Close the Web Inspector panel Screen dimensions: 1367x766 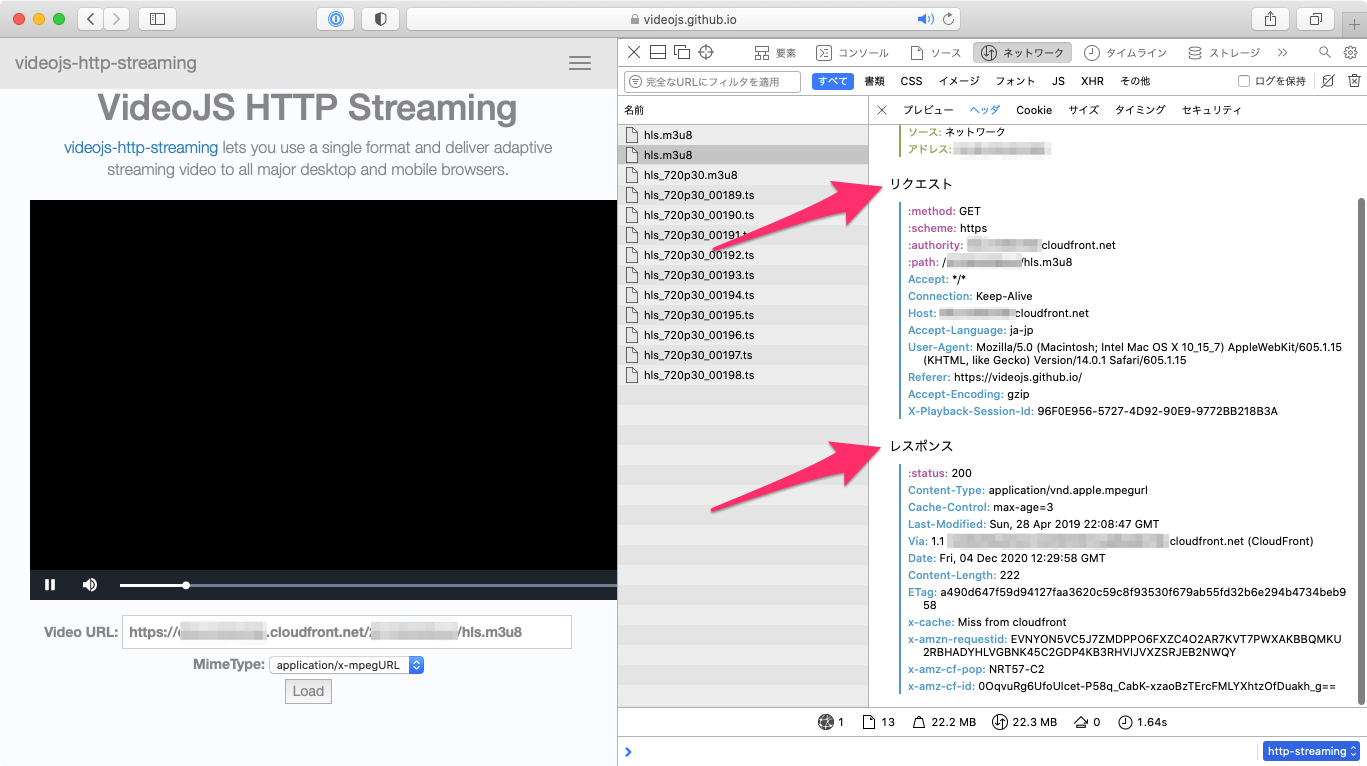(634, 53)
